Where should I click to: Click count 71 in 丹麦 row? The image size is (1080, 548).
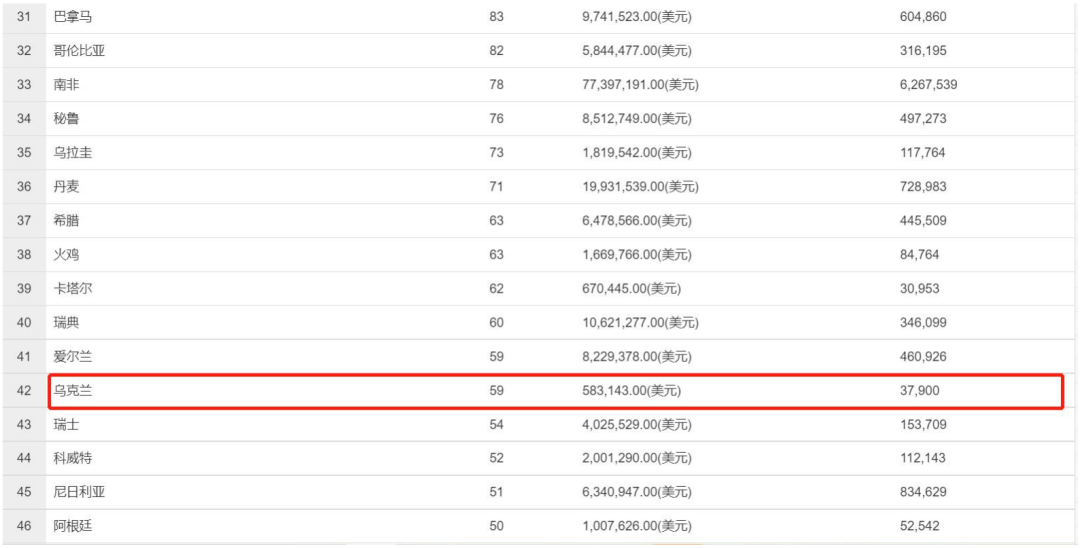pos(497,187)
